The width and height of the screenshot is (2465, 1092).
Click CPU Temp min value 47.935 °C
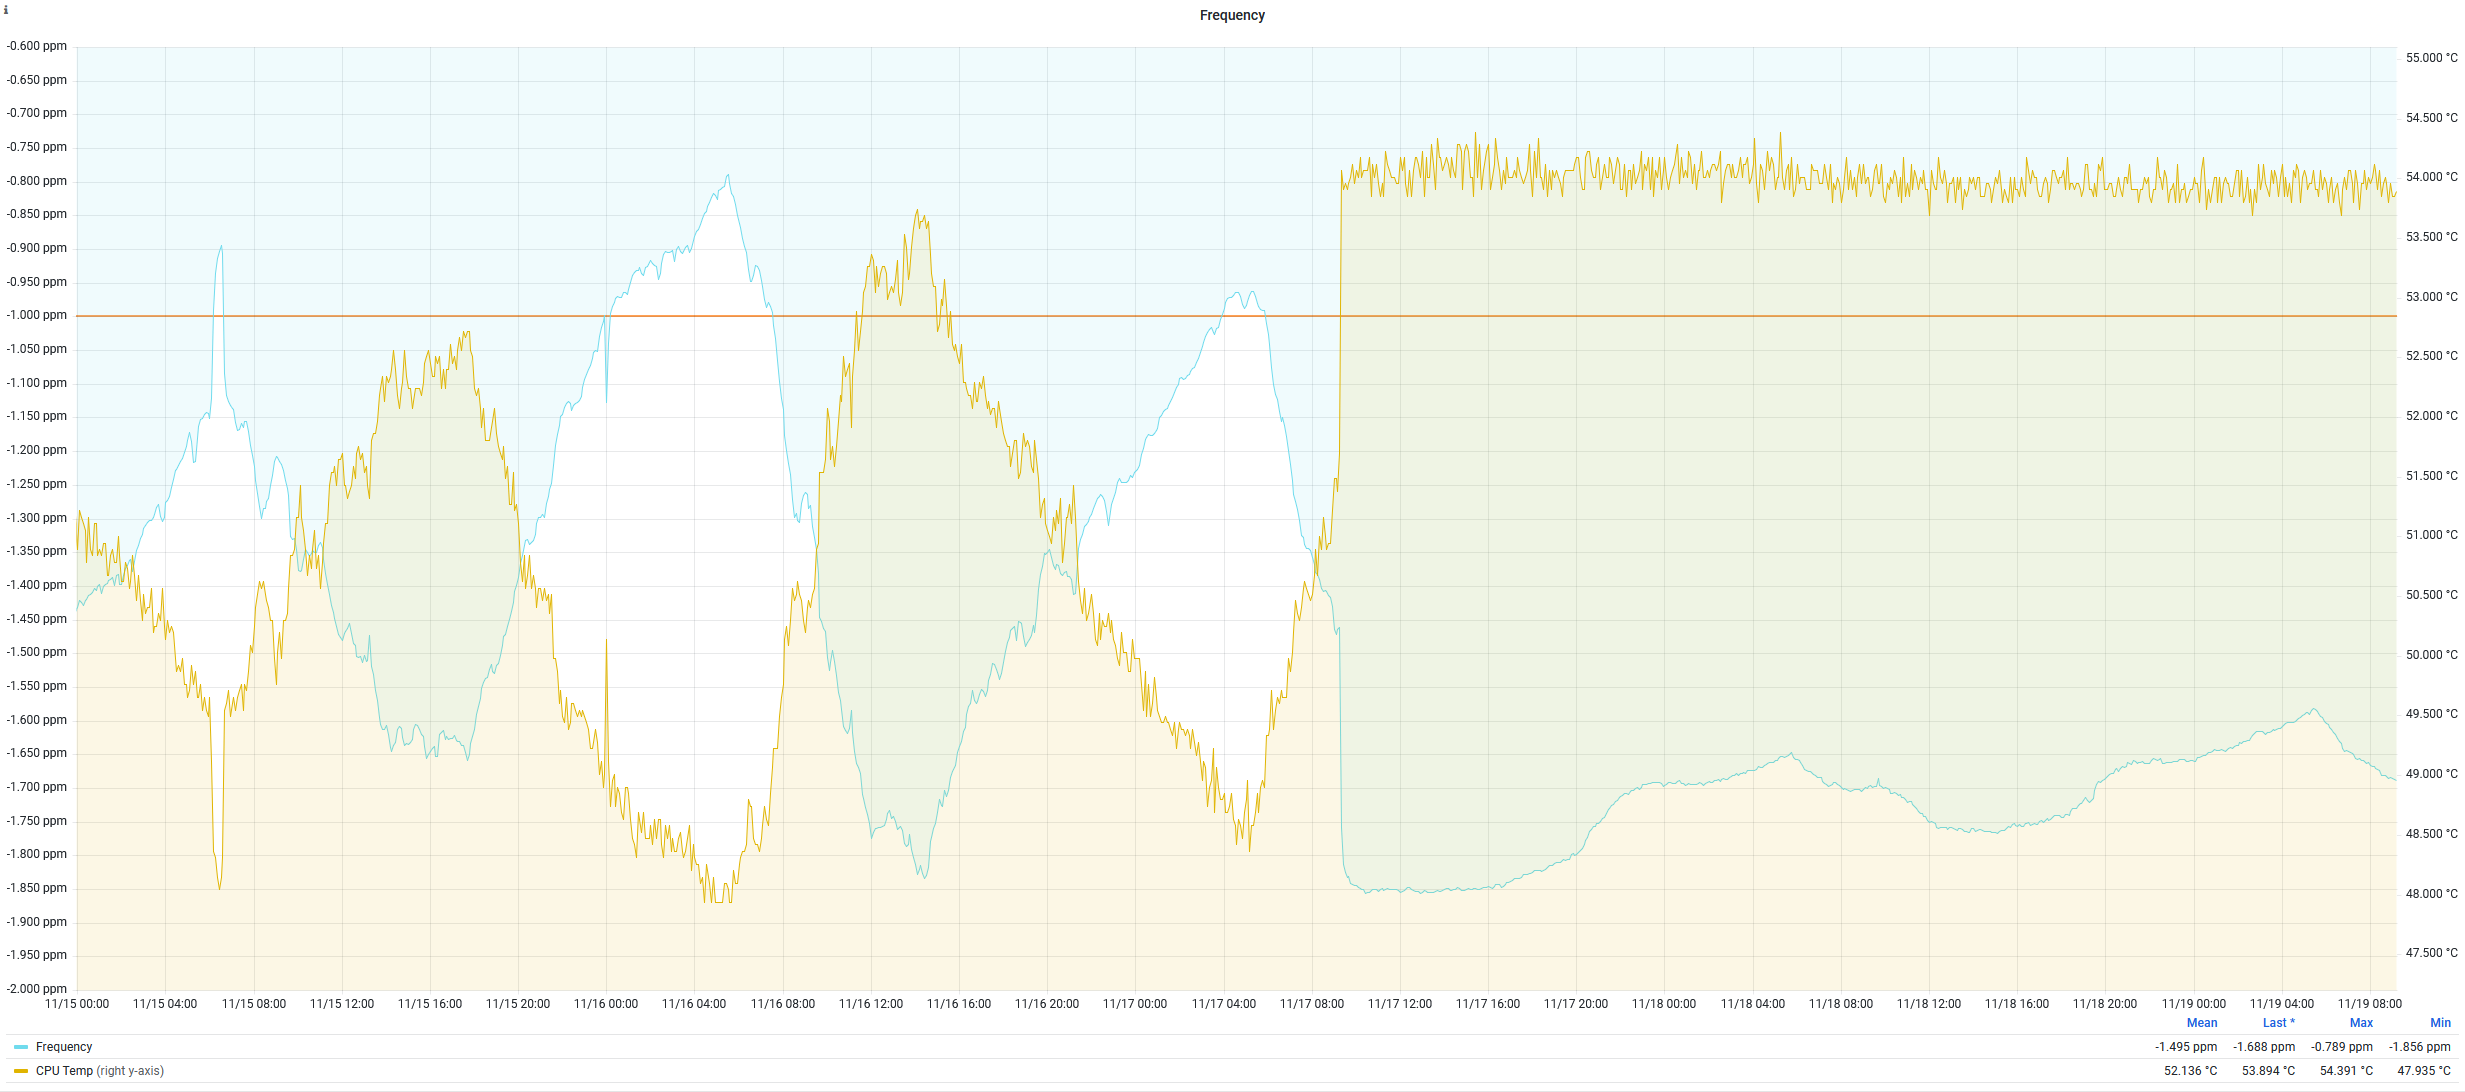coord(2423,1071)
